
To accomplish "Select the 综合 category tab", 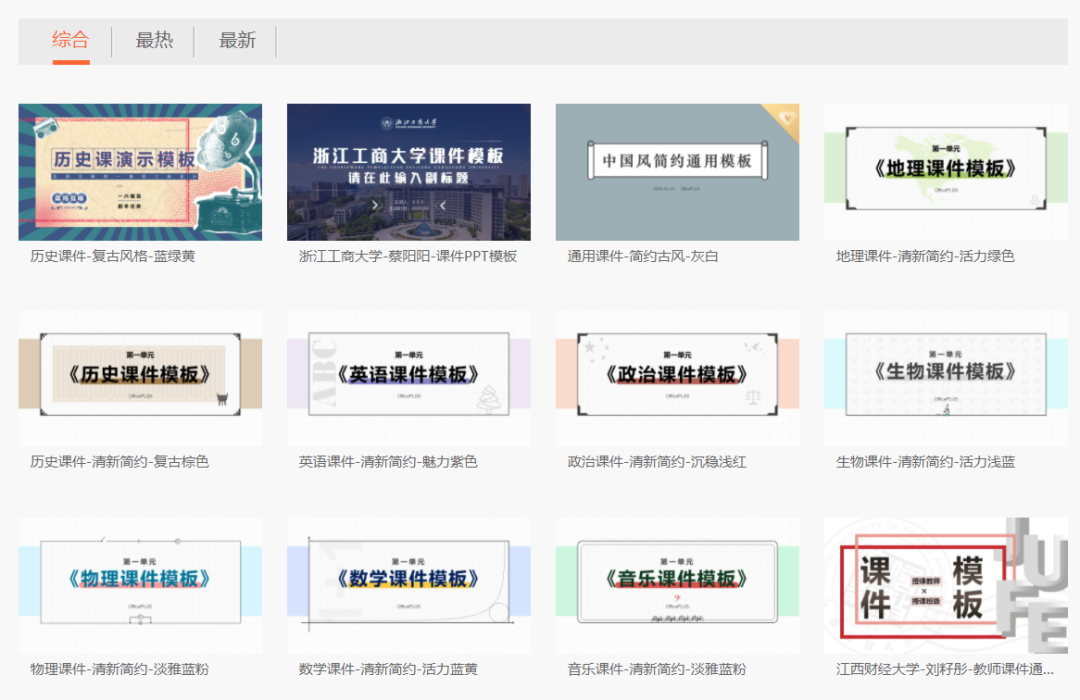I will point(71,41).
